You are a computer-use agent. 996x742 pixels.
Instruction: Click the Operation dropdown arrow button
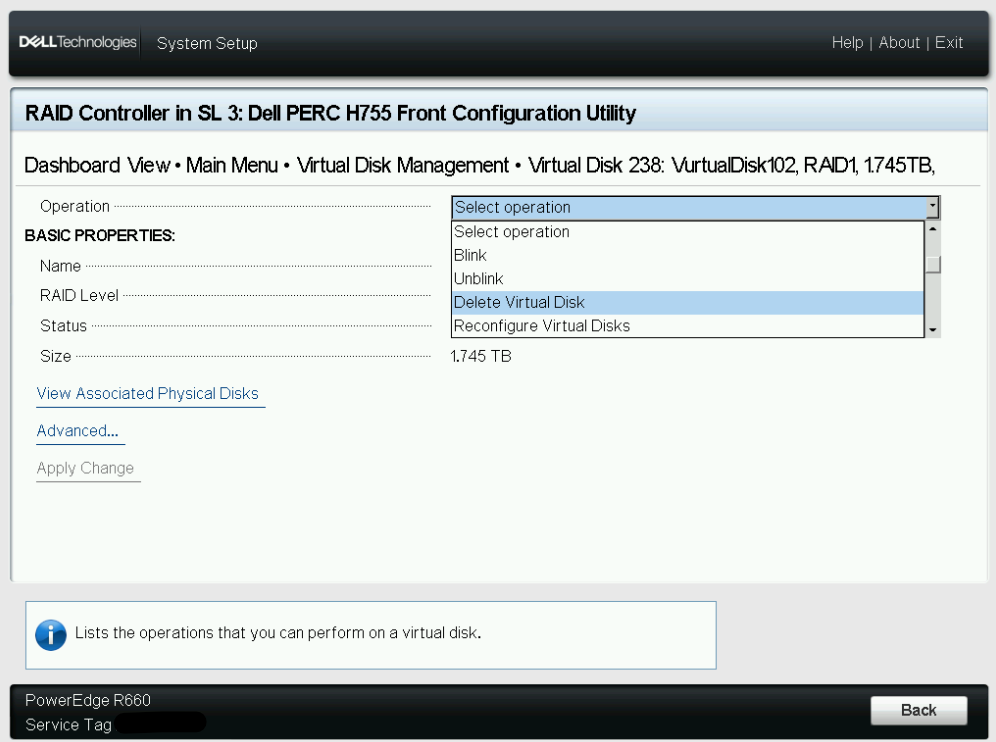pyautogui.click(x=932, y=208)
